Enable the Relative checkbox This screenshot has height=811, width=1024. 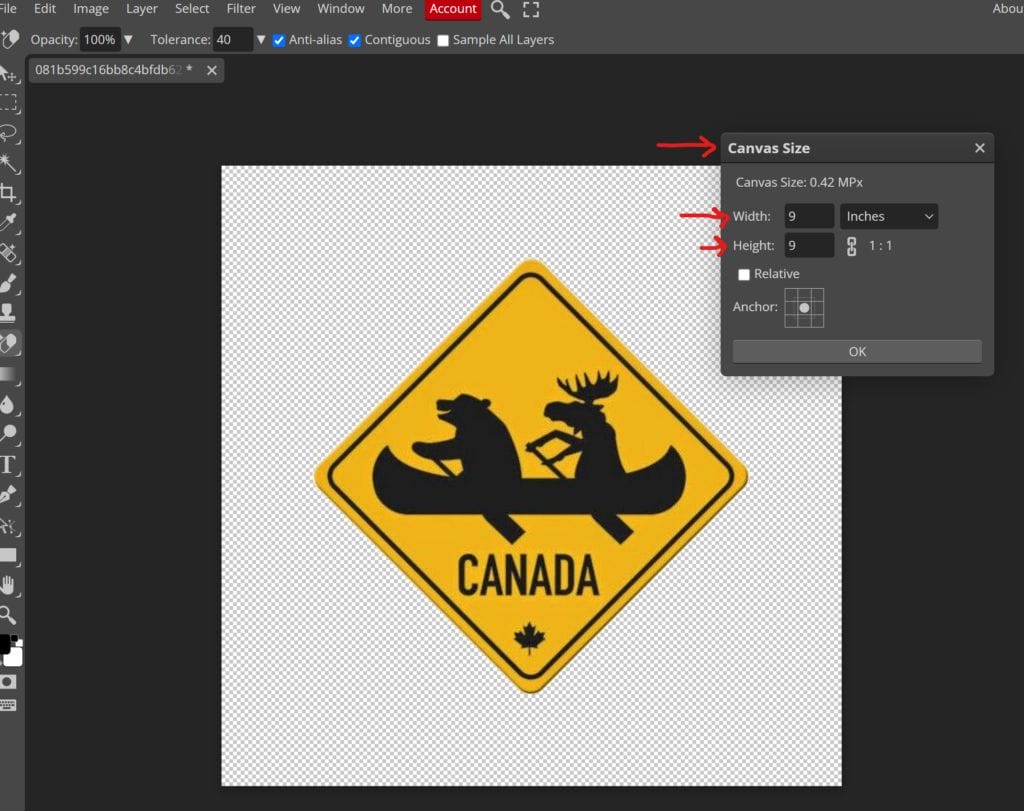point(743,274)
